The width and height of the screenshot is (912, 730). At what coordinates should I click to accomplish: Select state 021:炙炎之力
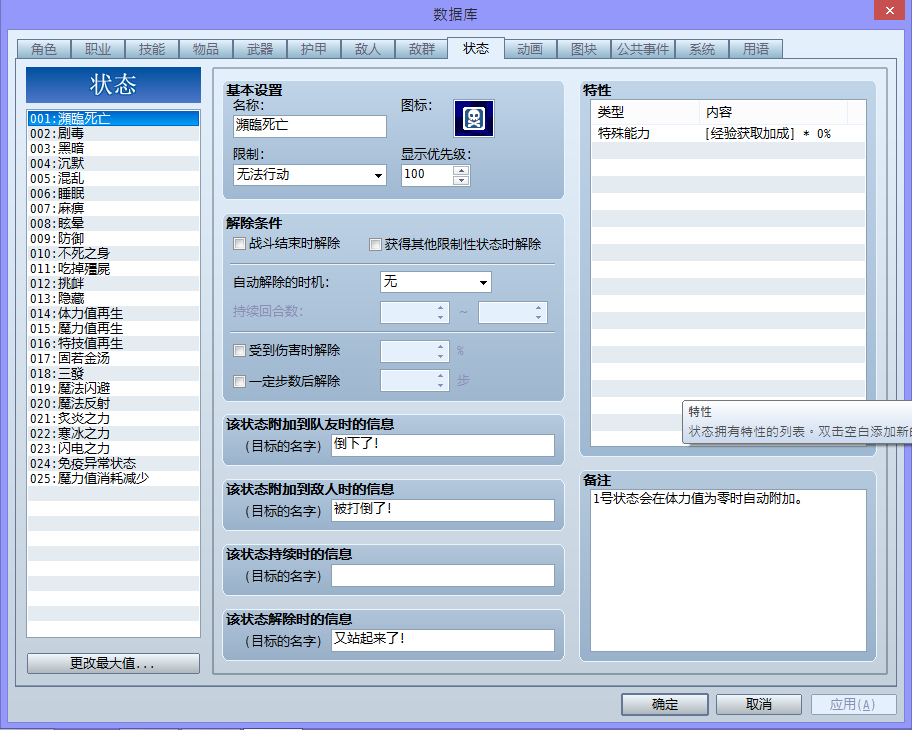(x=113, y=419)
